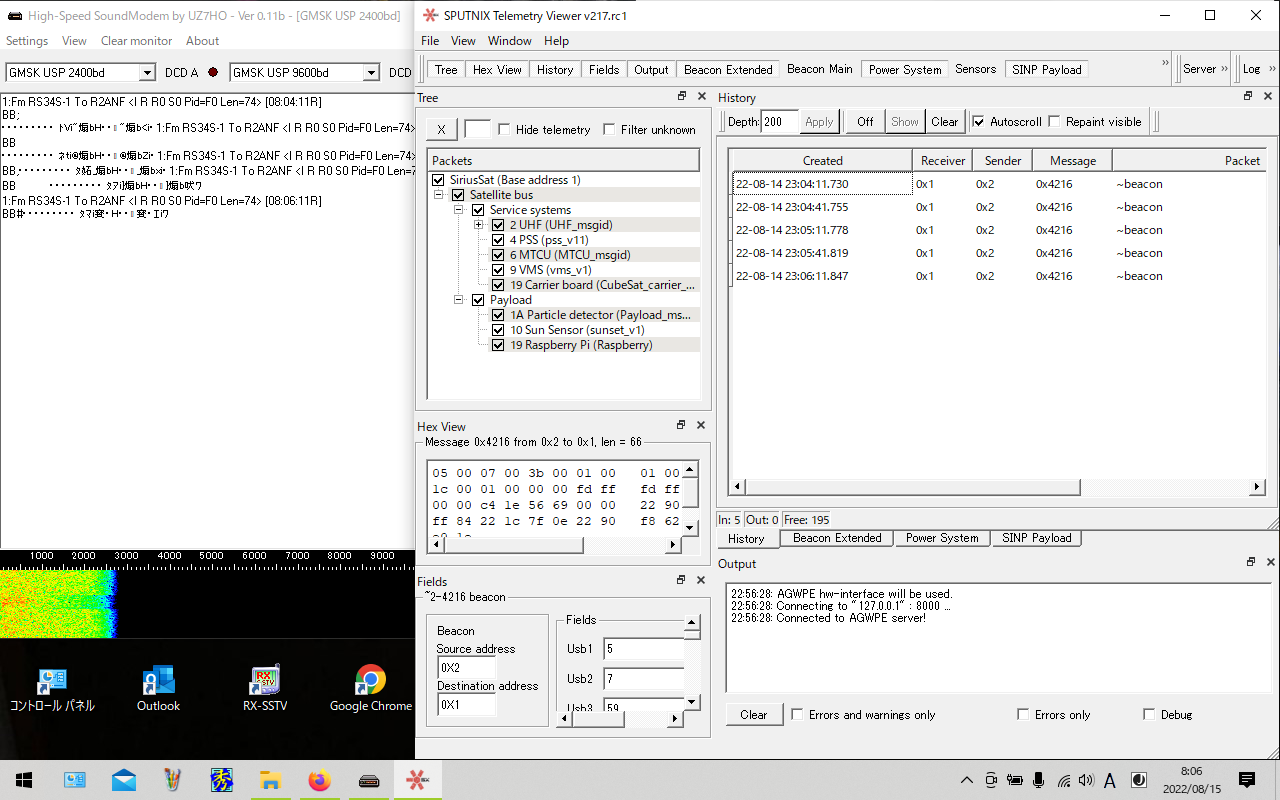Open the コントロール パネル desktop icon

pos(52,689)
